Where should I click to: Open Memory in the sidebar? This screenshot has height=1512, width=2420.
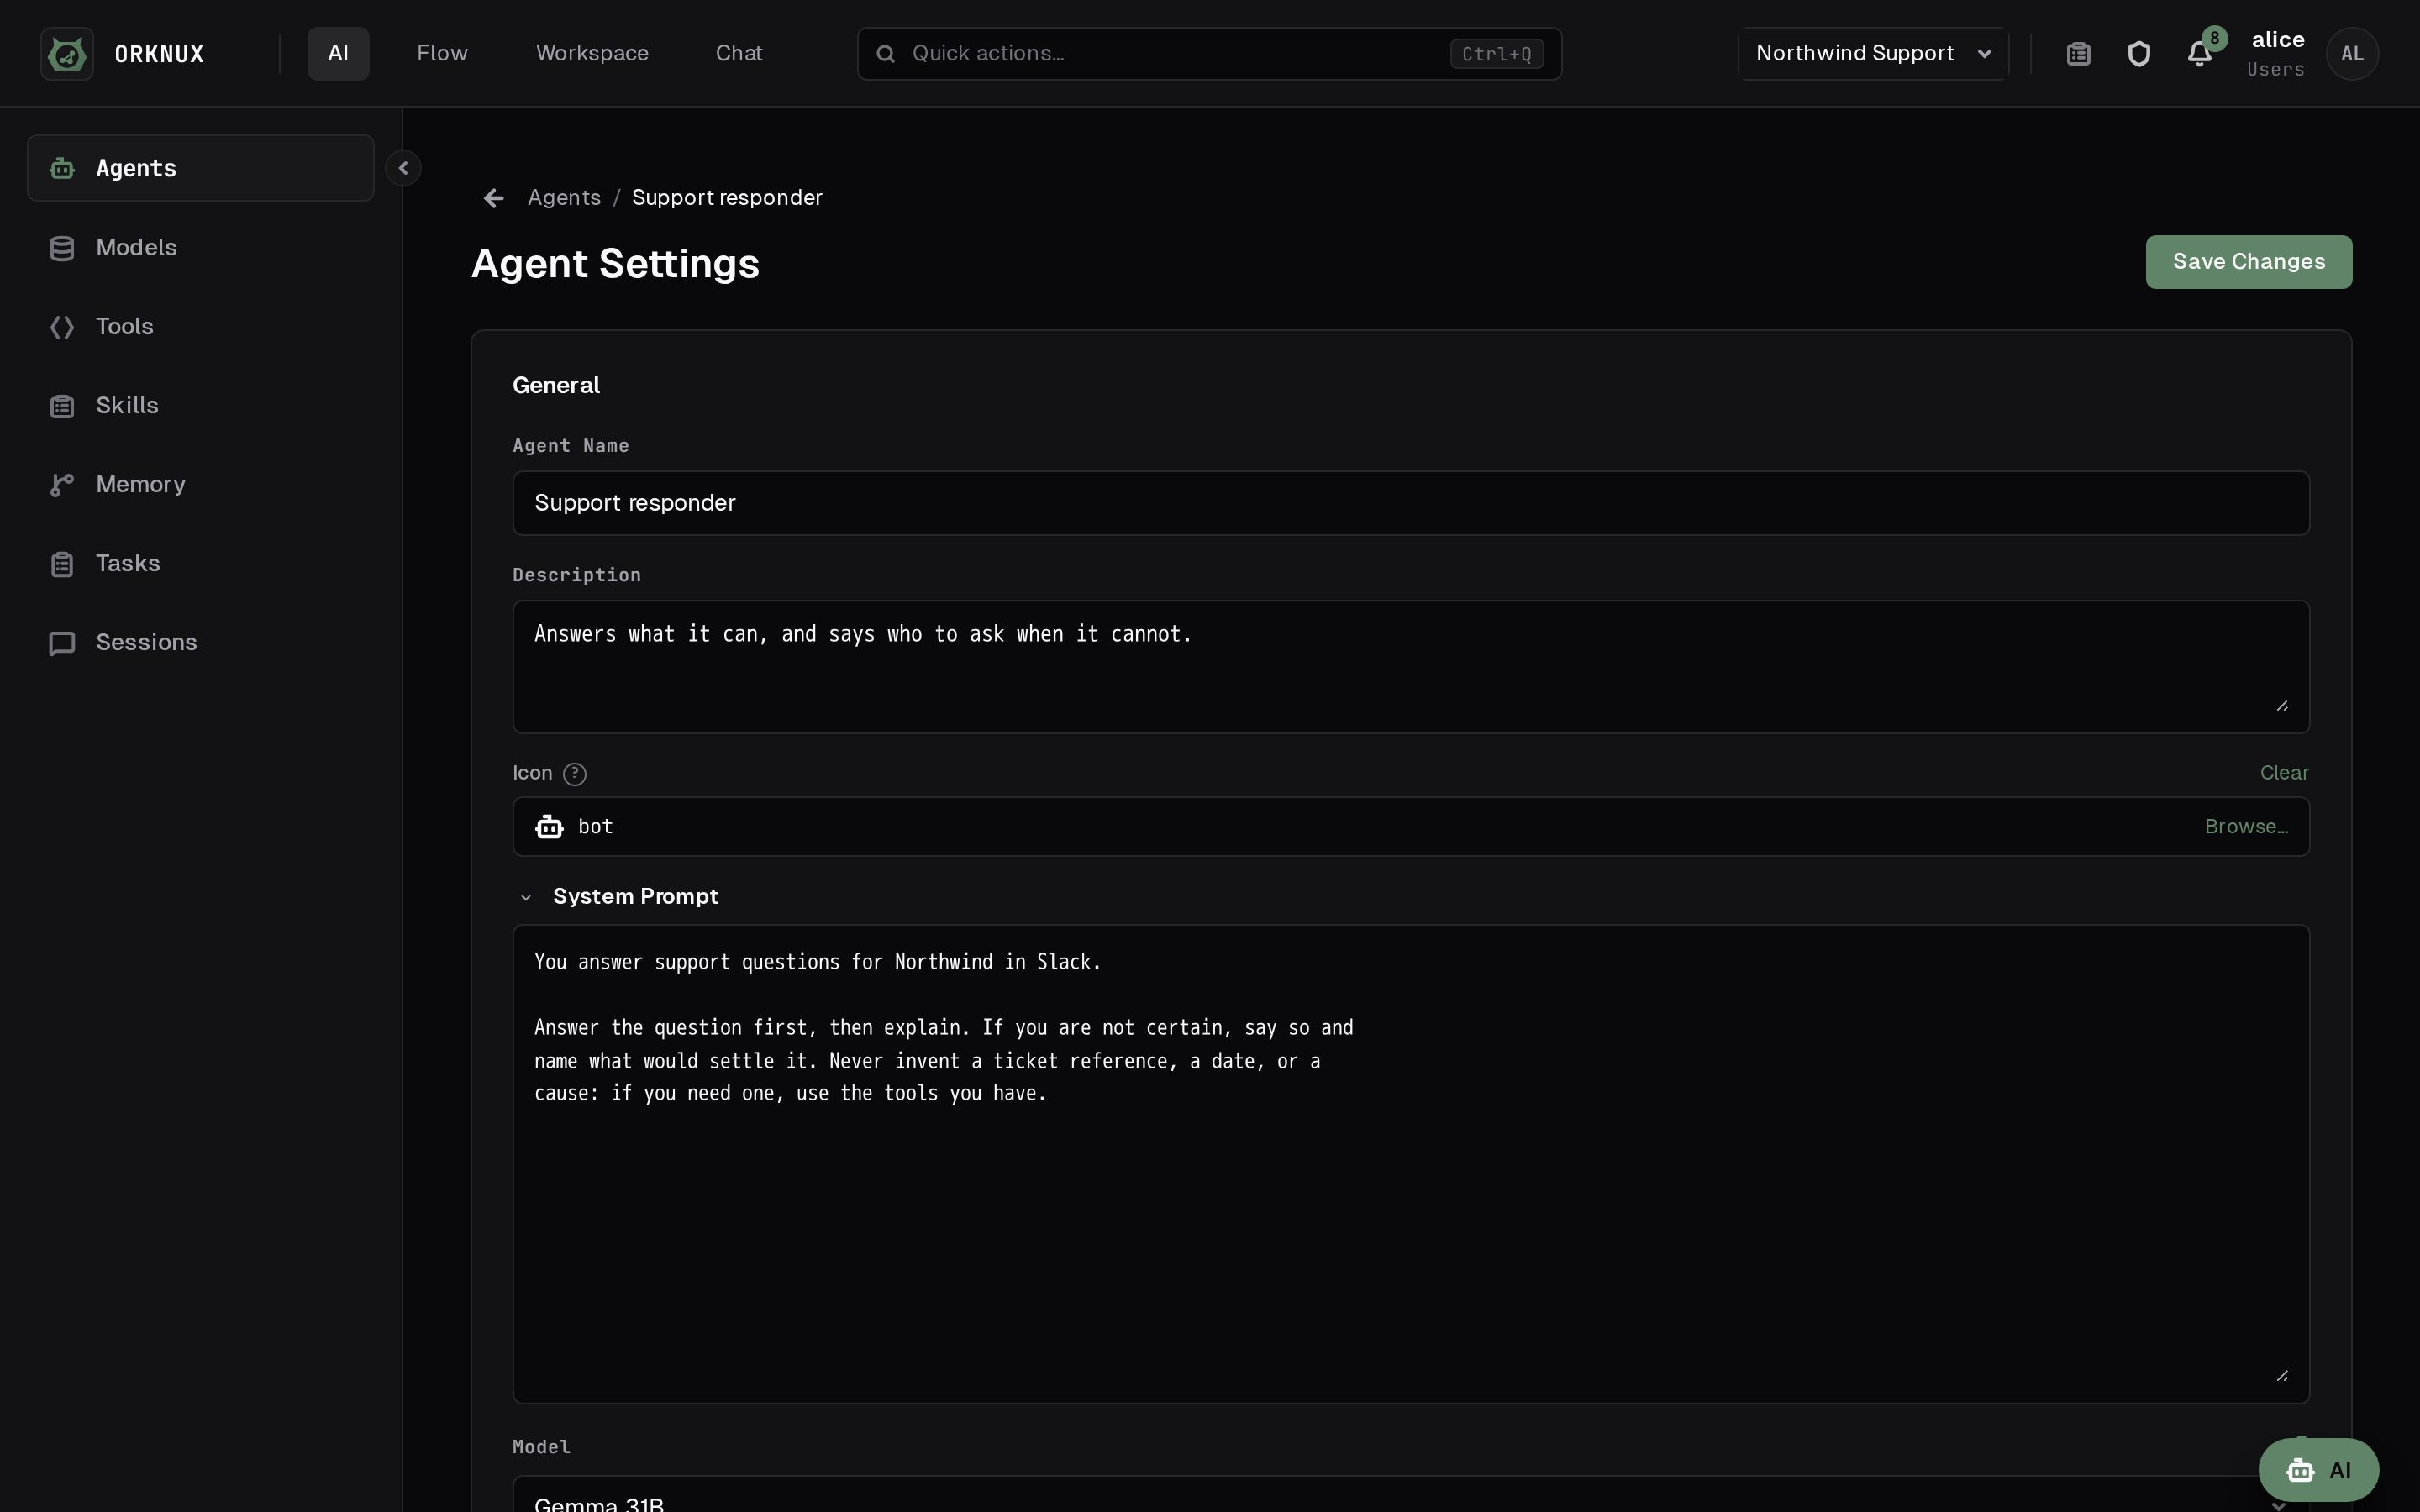(x=200, y=484)
